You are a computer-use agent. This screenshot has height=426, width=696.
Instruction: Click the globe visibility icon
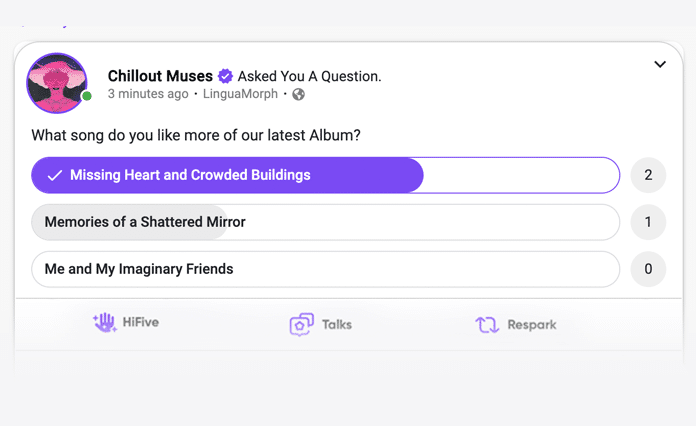[298, 94]
